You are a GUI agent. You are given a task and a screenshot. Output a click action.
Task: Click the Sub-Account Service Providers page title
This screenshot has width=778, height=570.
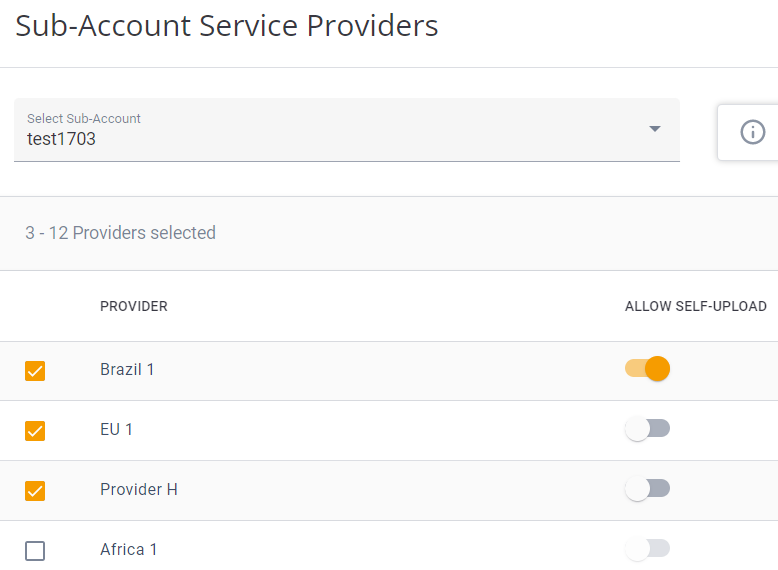(227, 26)
